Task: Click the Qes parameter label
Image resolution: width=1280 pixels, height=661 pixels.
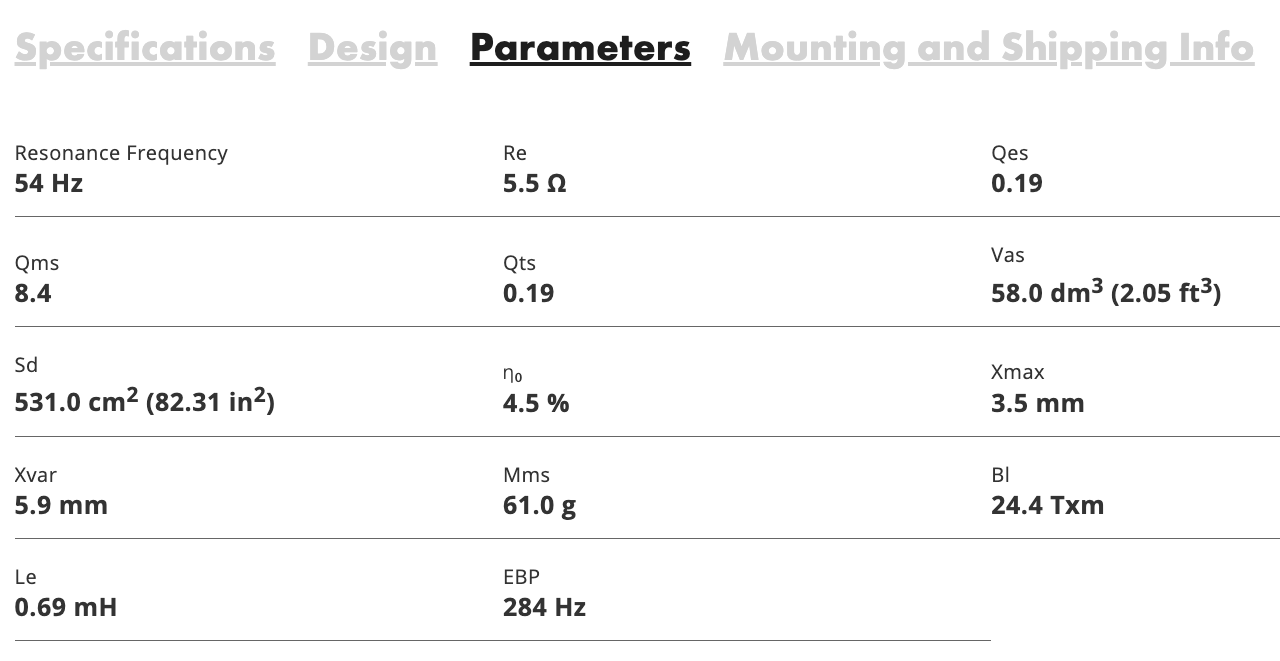Action: (1010, 153)
